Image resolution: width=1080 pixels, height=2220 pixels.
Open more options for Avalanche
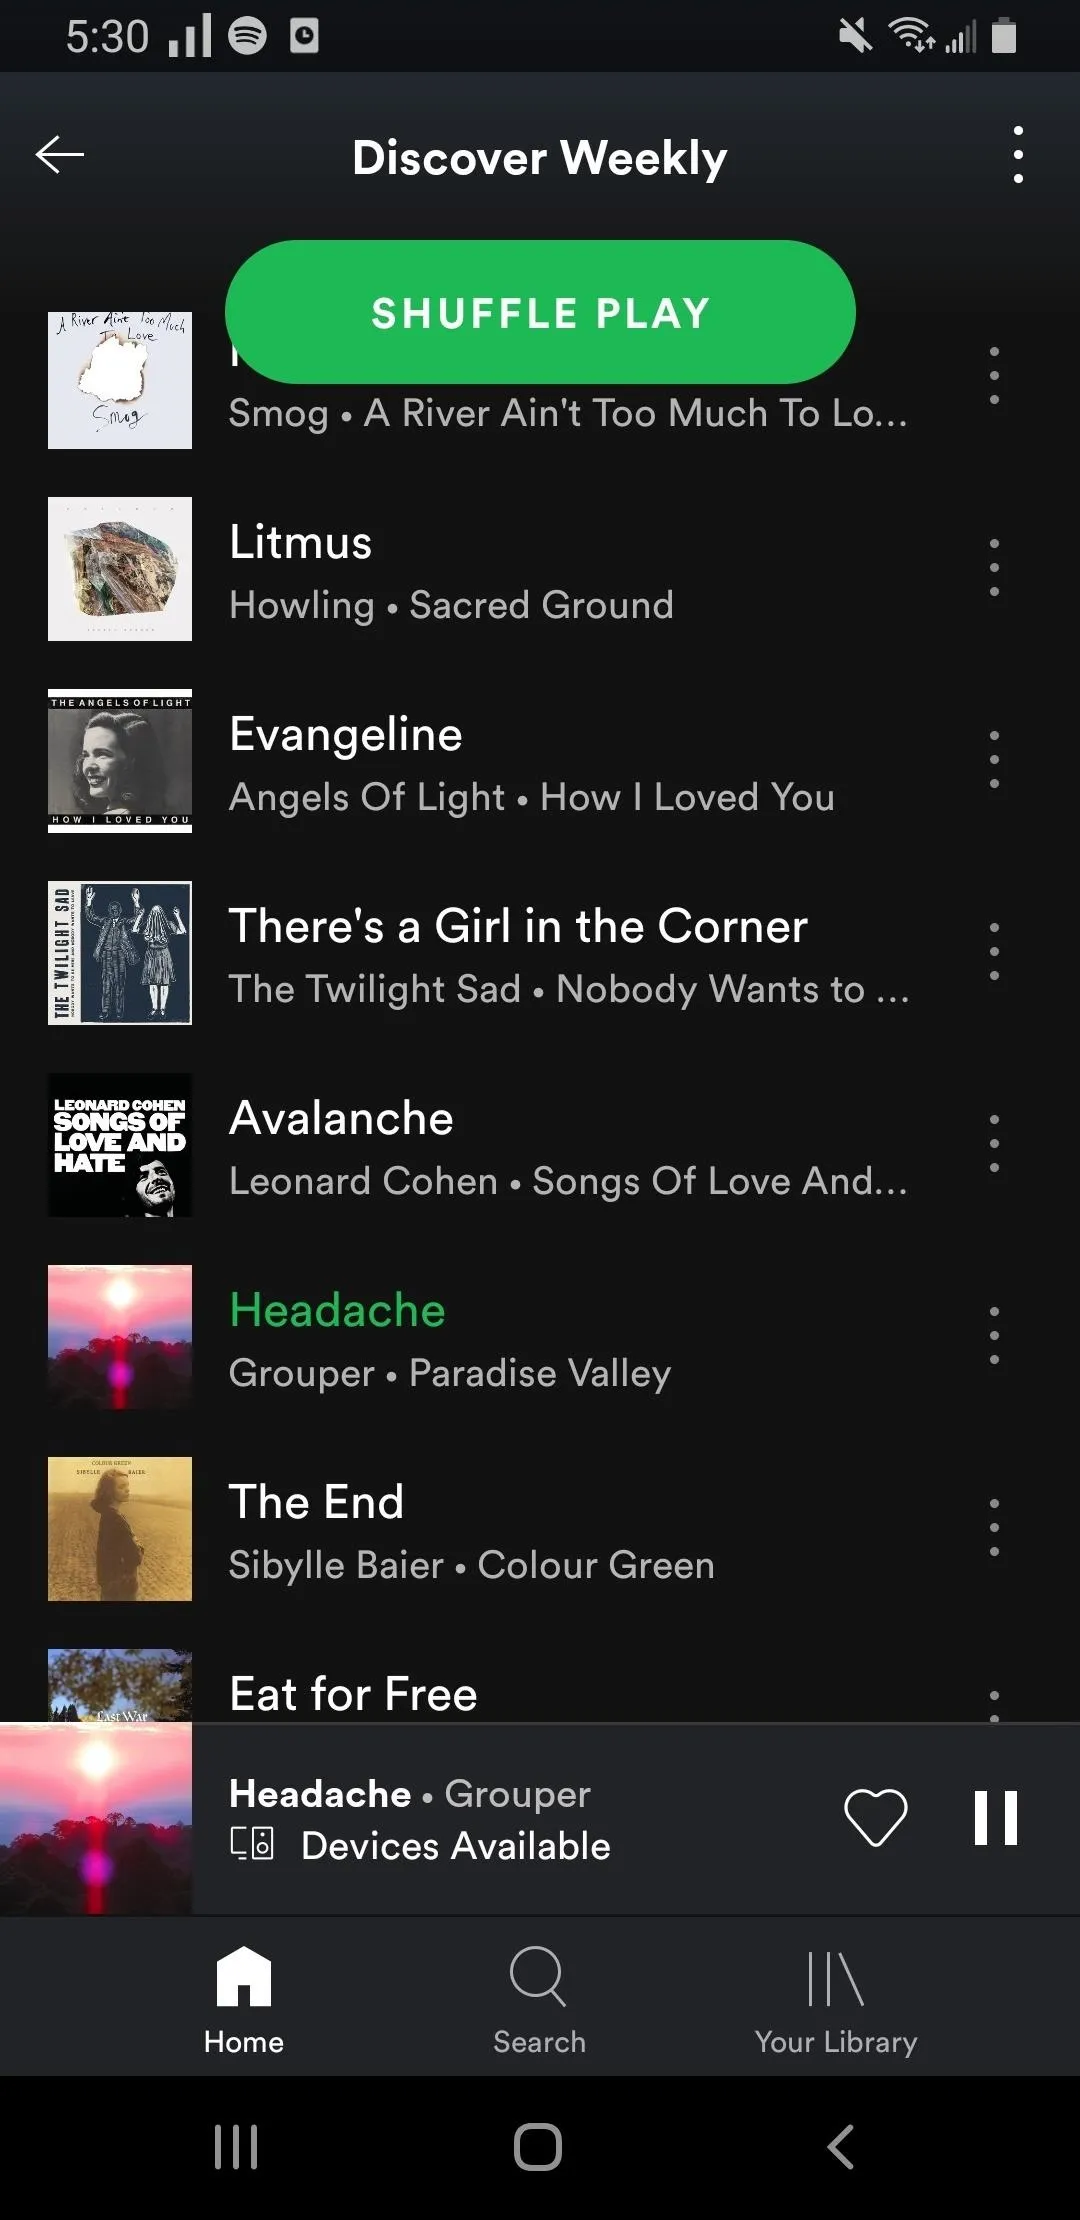click(x=994, y=1144)
